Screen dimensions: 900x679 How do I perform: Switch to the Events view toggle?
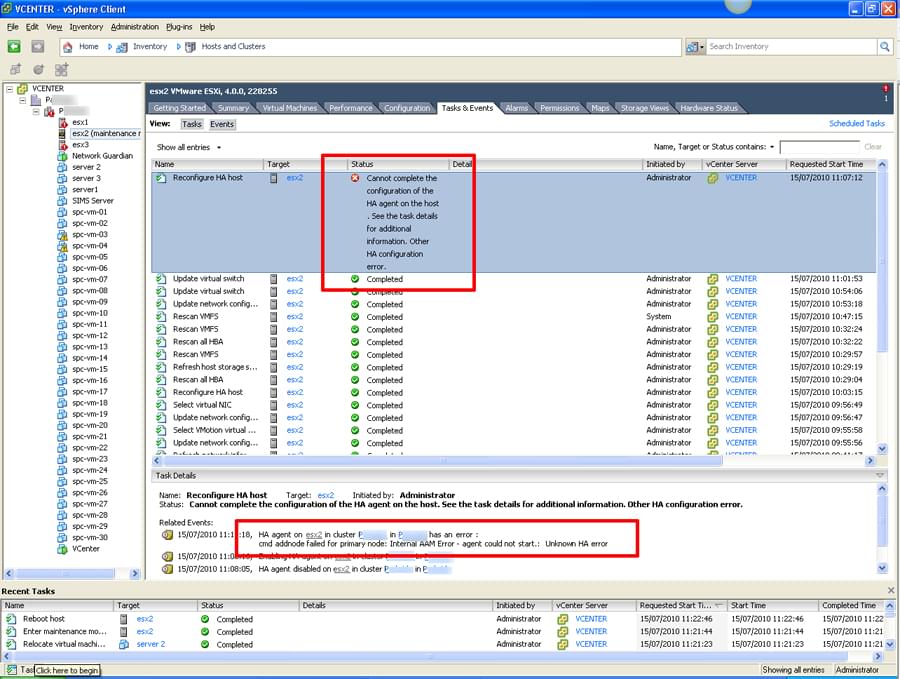point(222,124)
